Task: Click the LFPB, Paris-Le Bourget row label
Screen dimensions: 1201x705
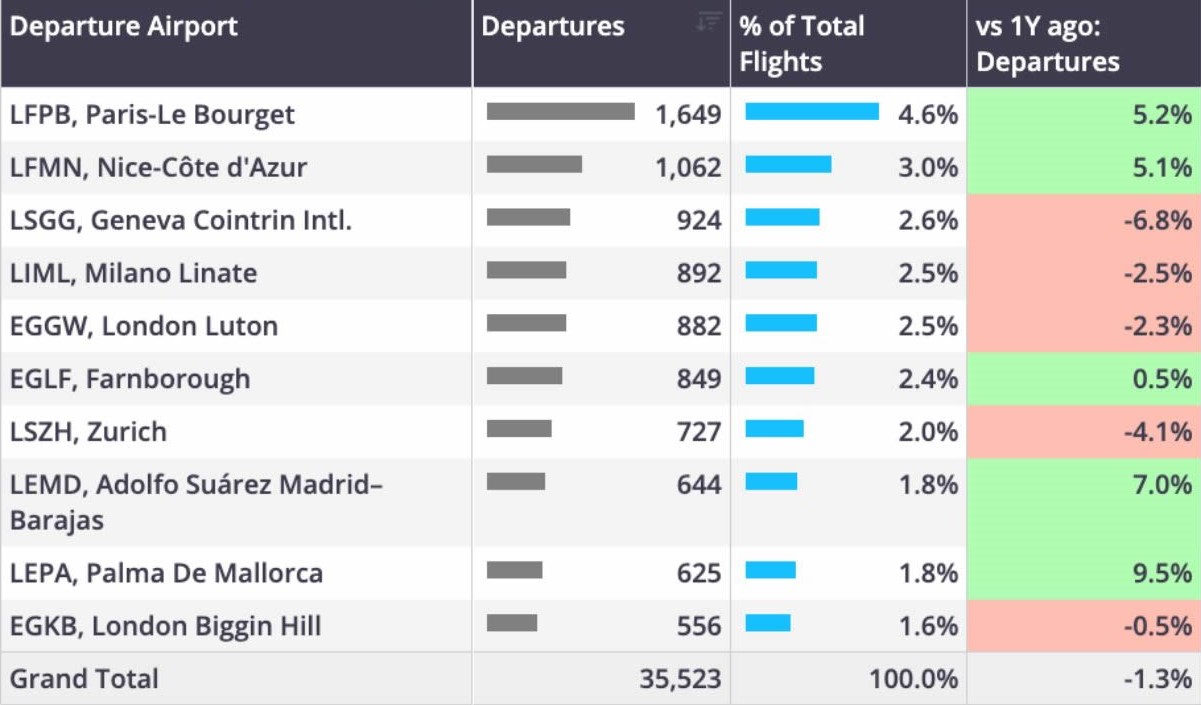Action: pyautogui.click(x=152, y=115)
